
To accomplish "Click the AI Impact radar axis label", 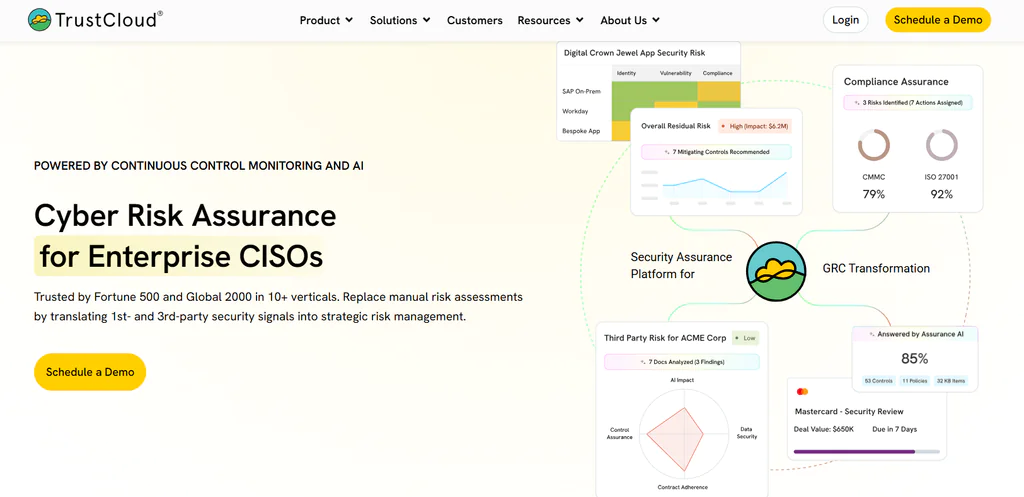I will (682, 379).
